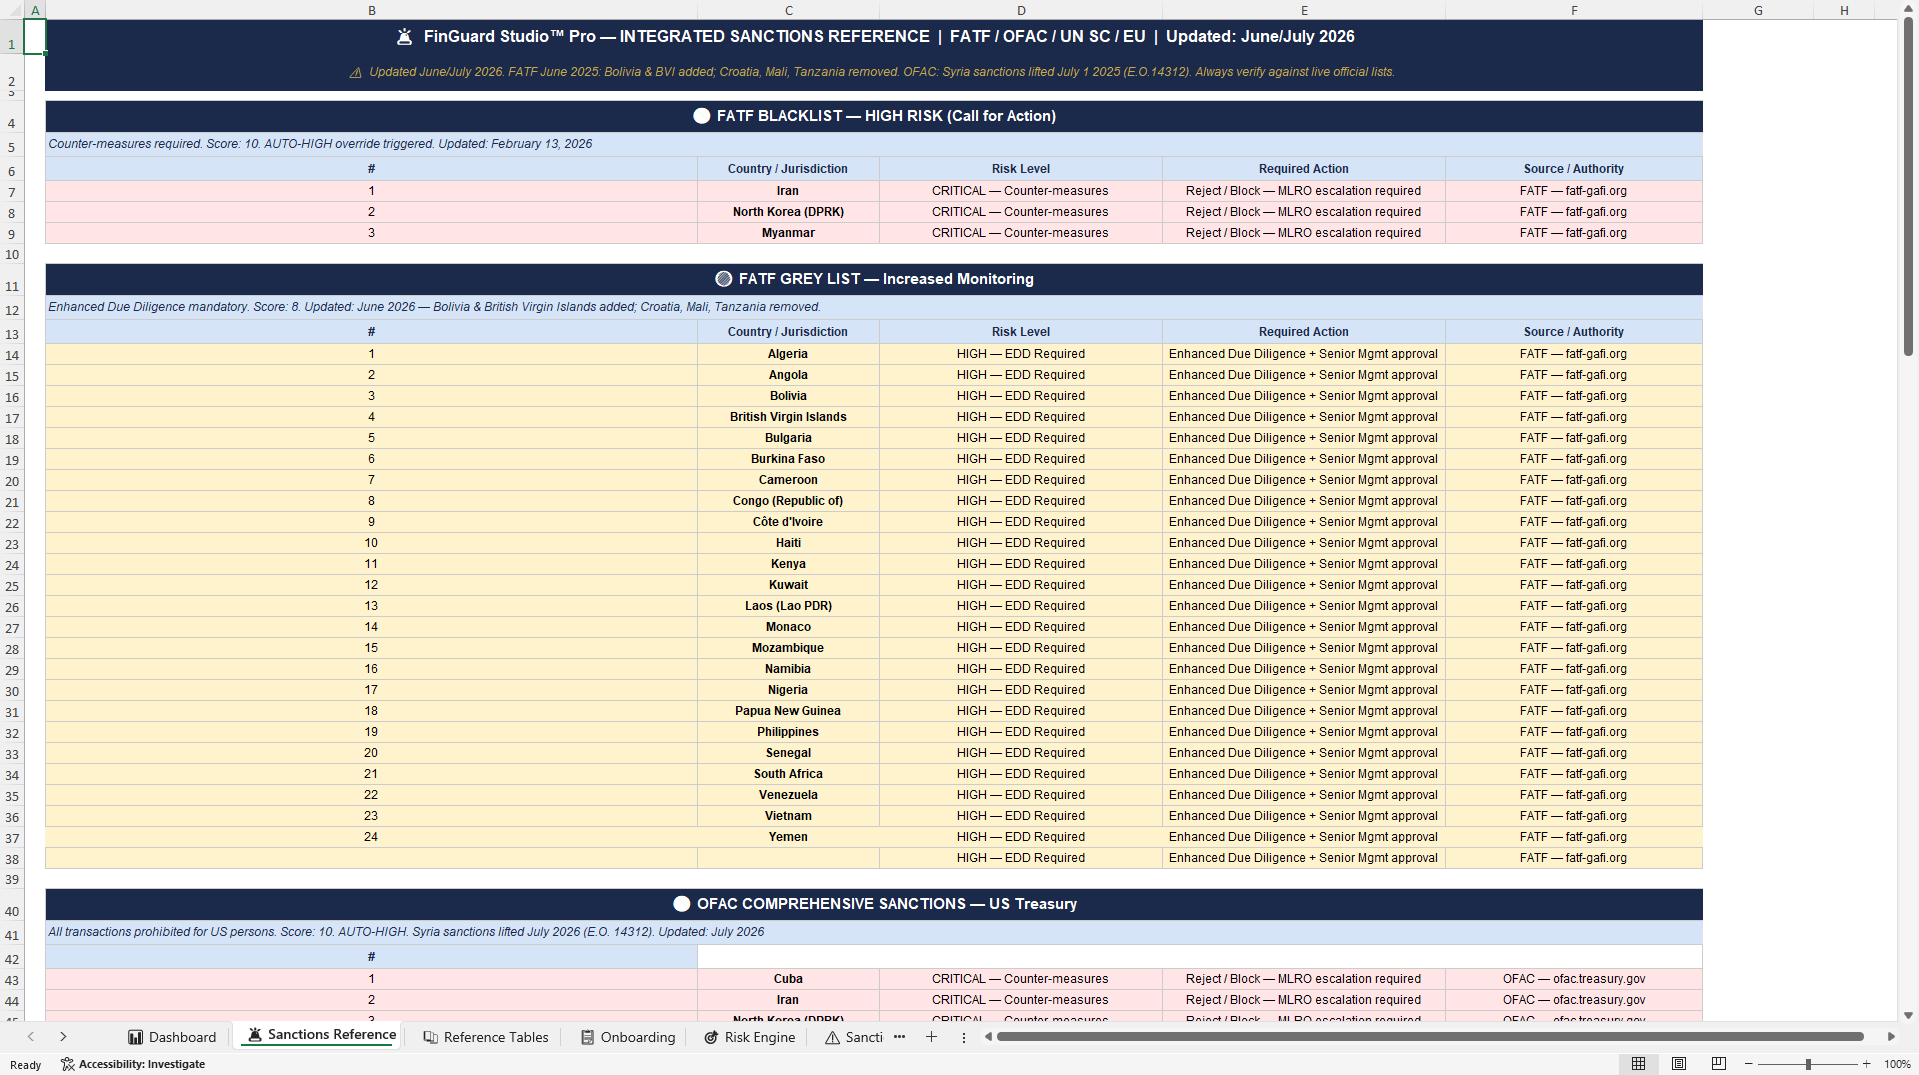Open zoom dialog via 100% label
Viewport: 1919px width, 1075px height.
point(1897,1064)
